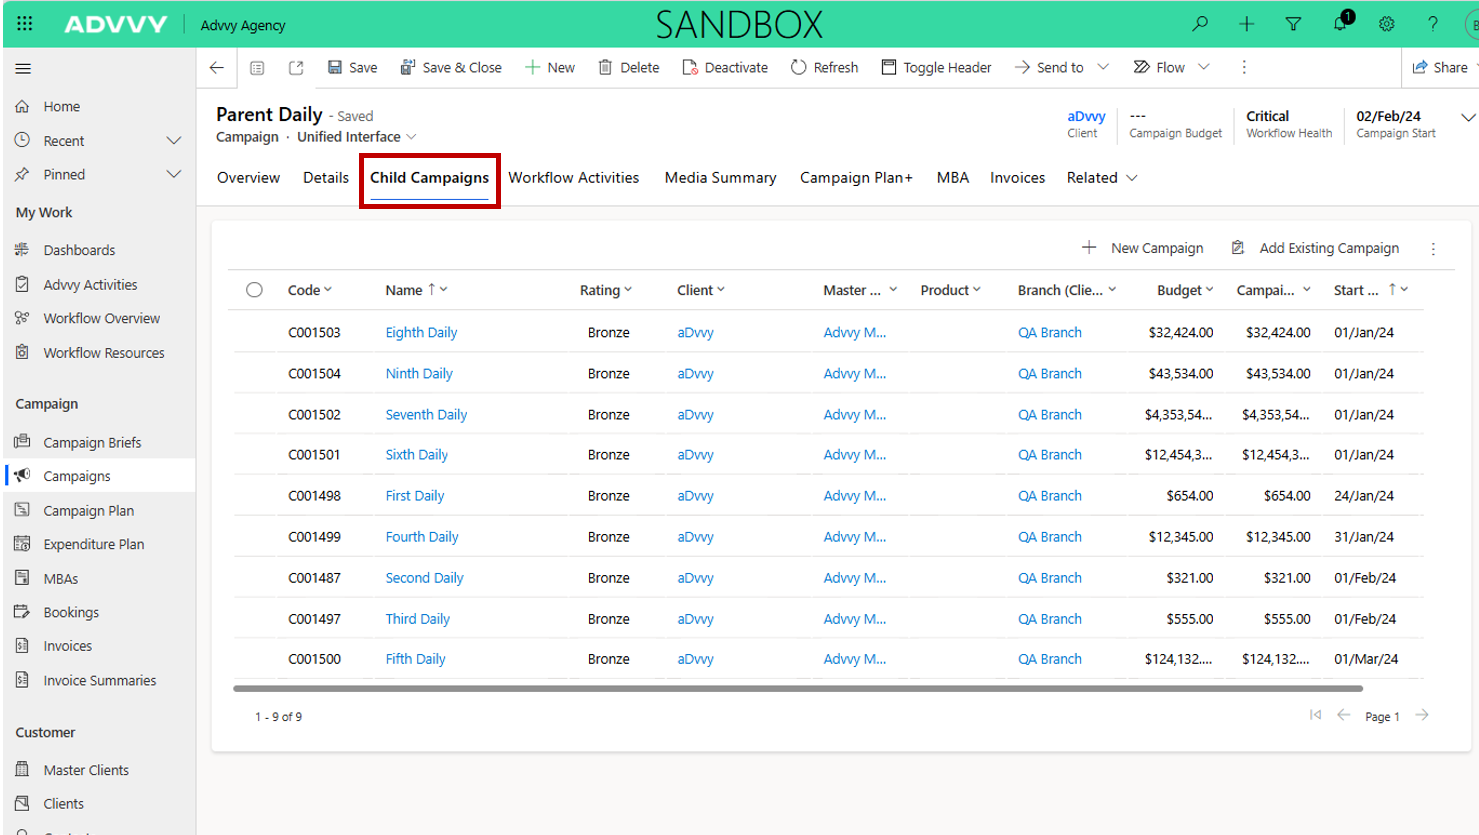
Task: Click the Toggle Header button
Action: coord(936,68)
